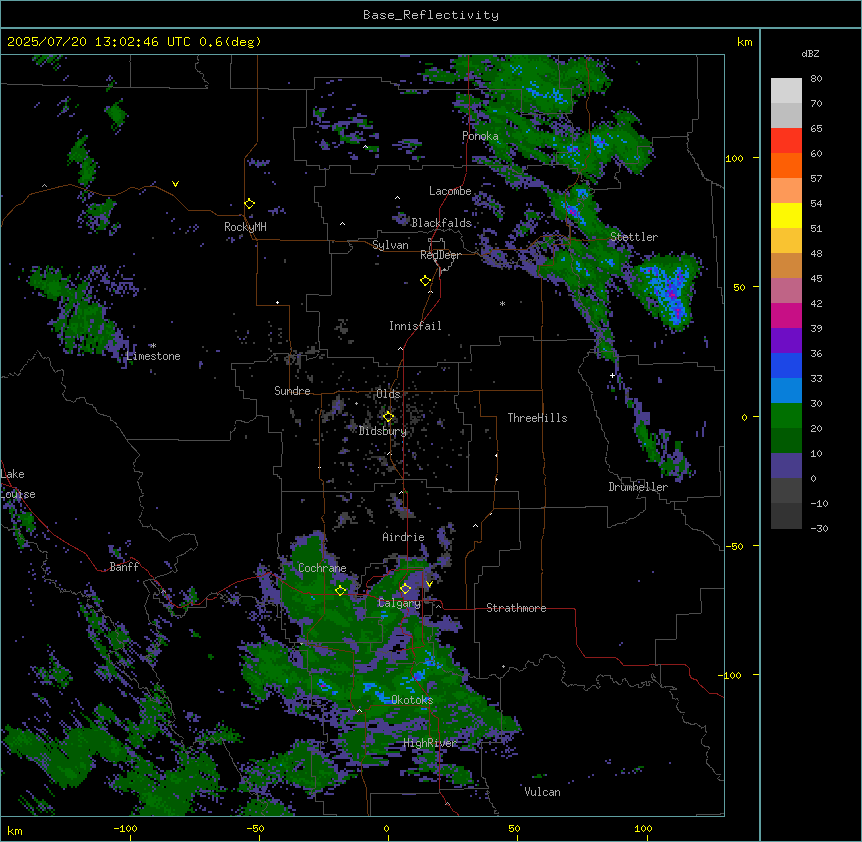The width and height of the screenshot is (862, 842).
Task: Click the -100 tick on the bottom axis
Action: click(x=125, y=828)
